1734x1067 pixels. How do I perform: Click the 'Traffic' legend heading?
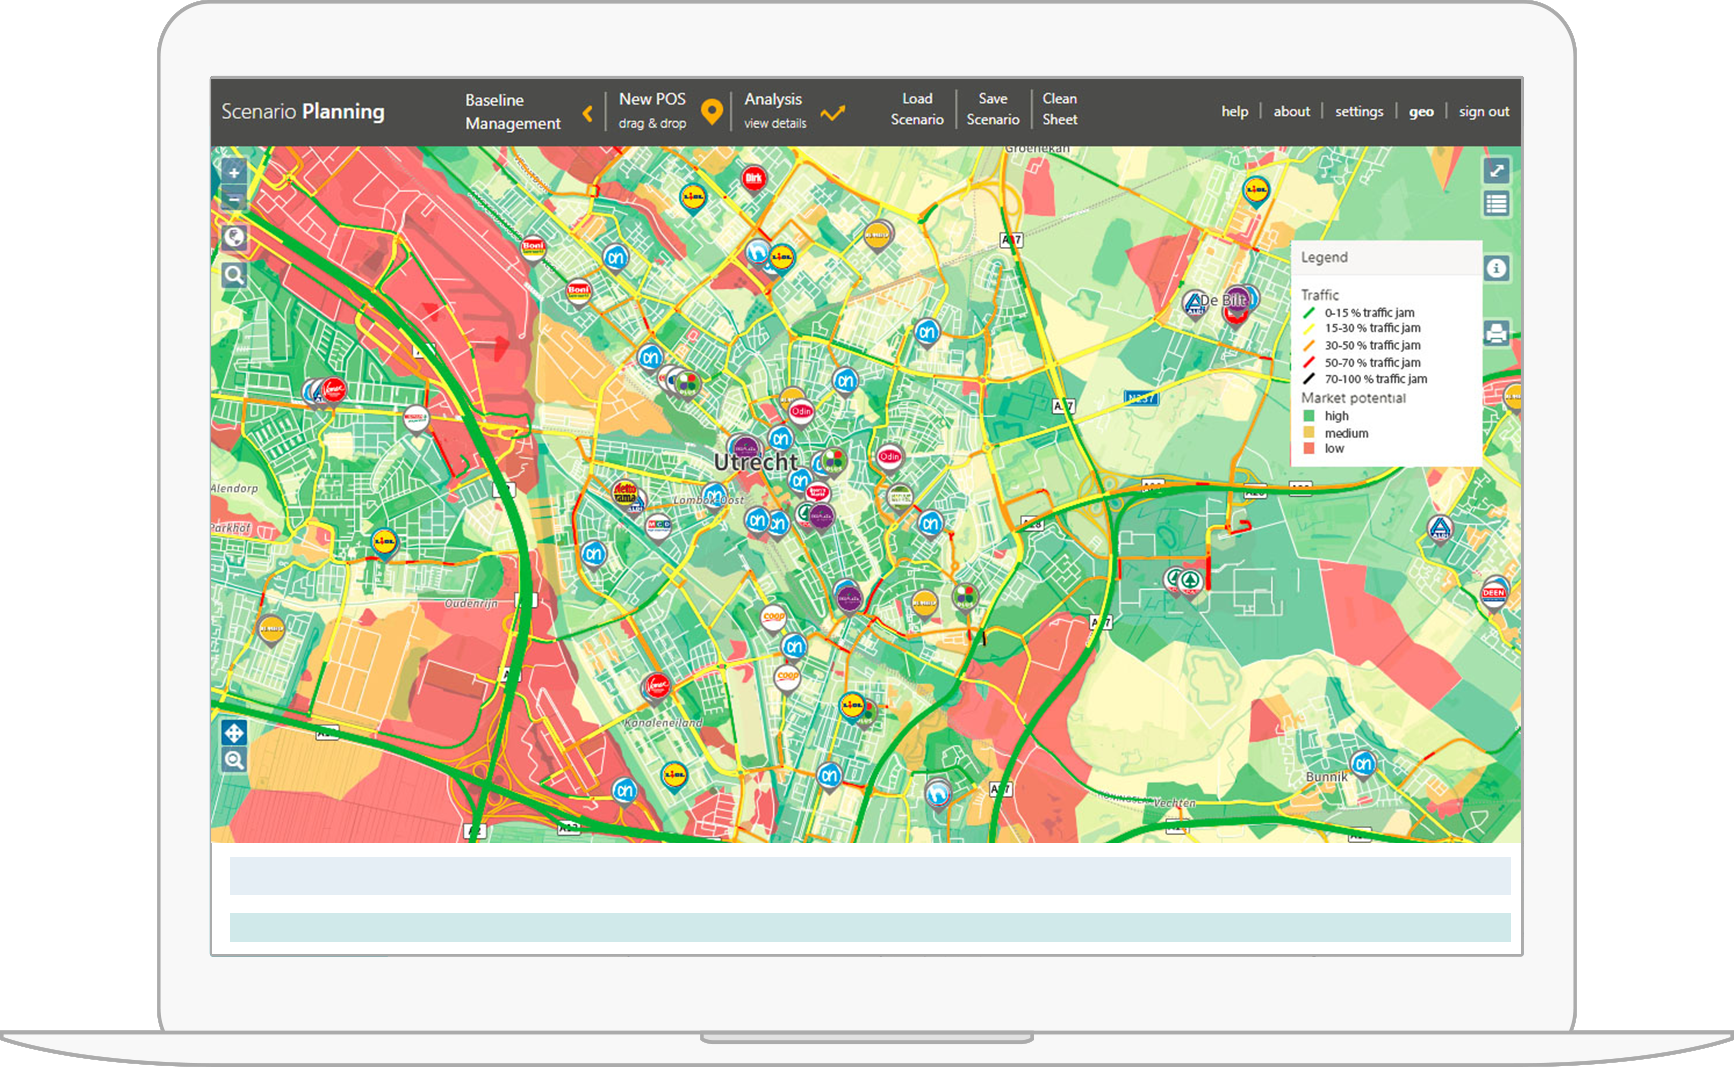click(1320, 295)
